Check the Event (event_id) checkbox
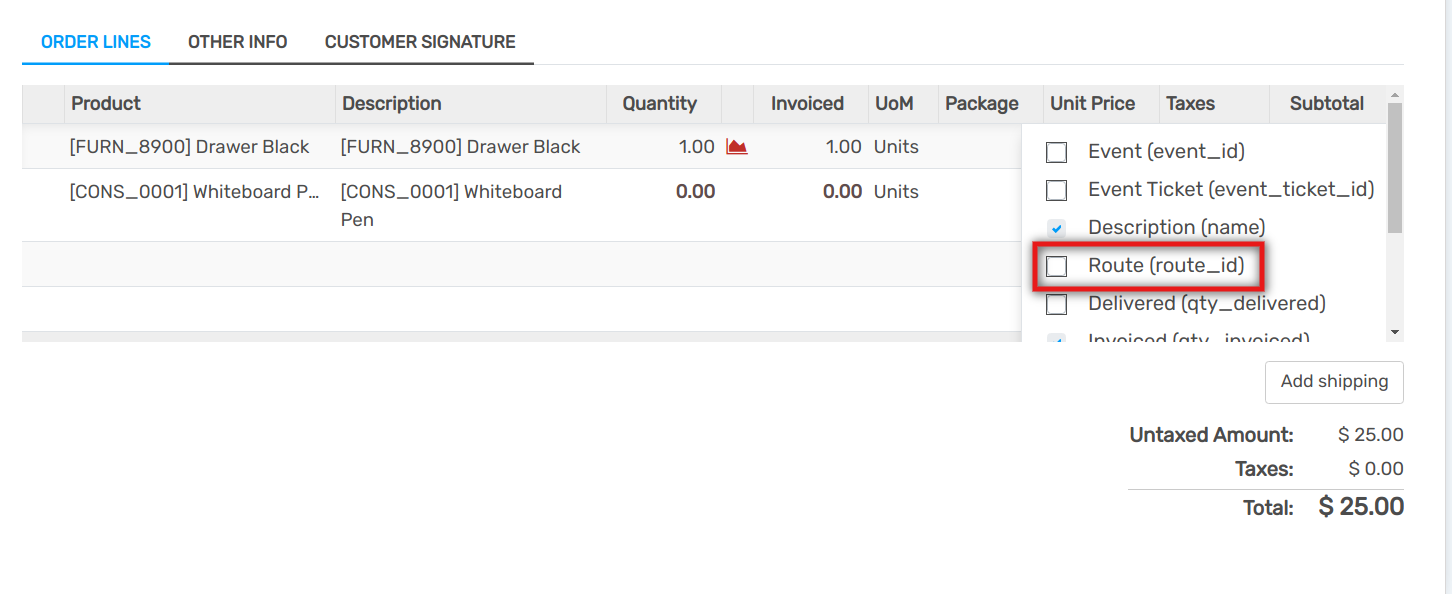 point(1056,151)
